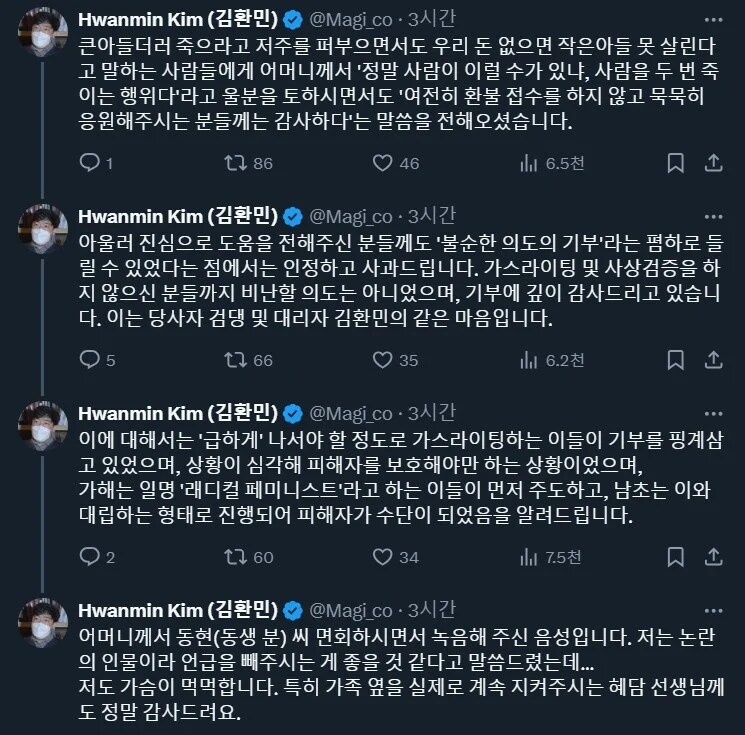Like the first tweet with 46 likes

pyautogui.click(x=383, y=163)
